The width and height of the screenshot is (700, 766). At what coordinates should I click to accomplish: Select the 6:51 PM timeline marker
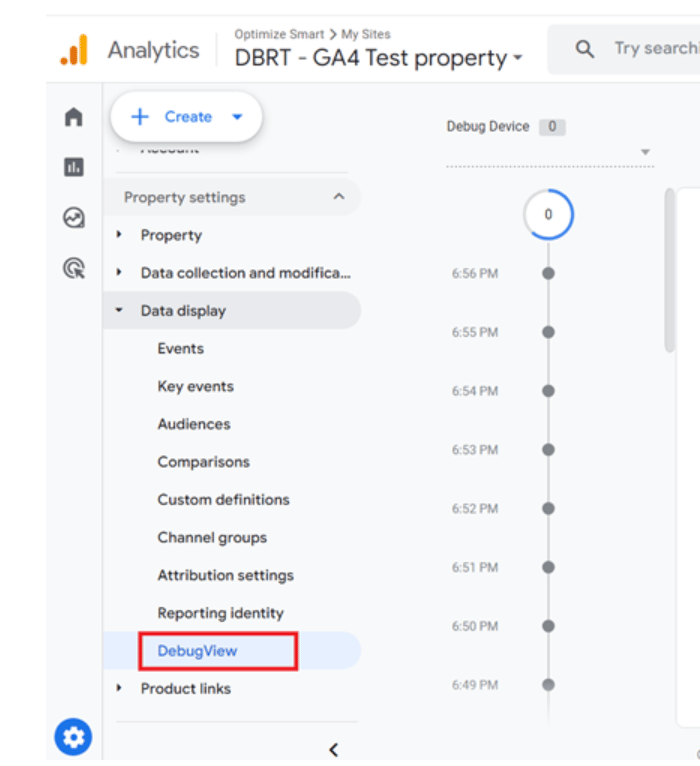(548, 567)
